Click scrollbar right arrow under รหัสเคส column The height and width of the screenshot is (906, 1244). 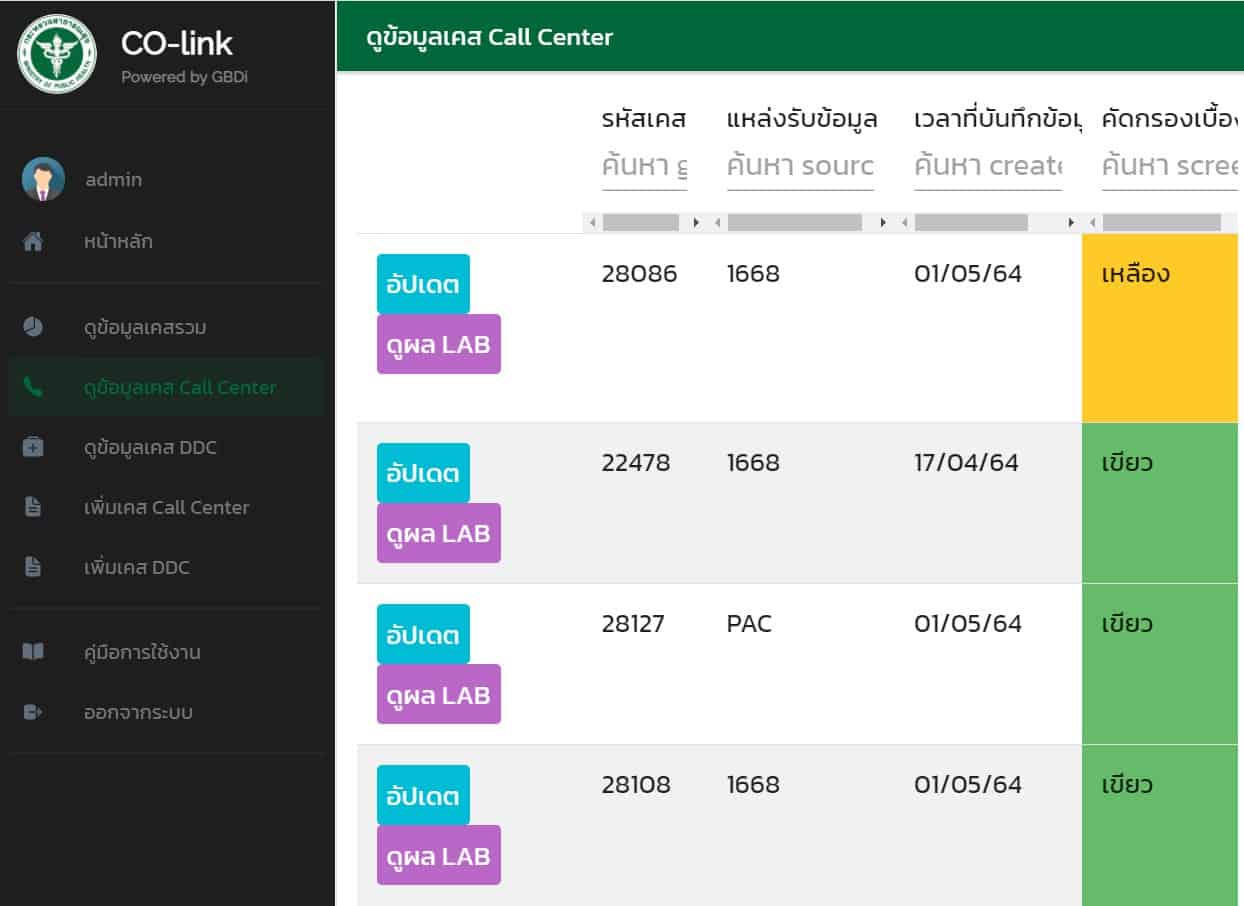click(x=697, y=223)
